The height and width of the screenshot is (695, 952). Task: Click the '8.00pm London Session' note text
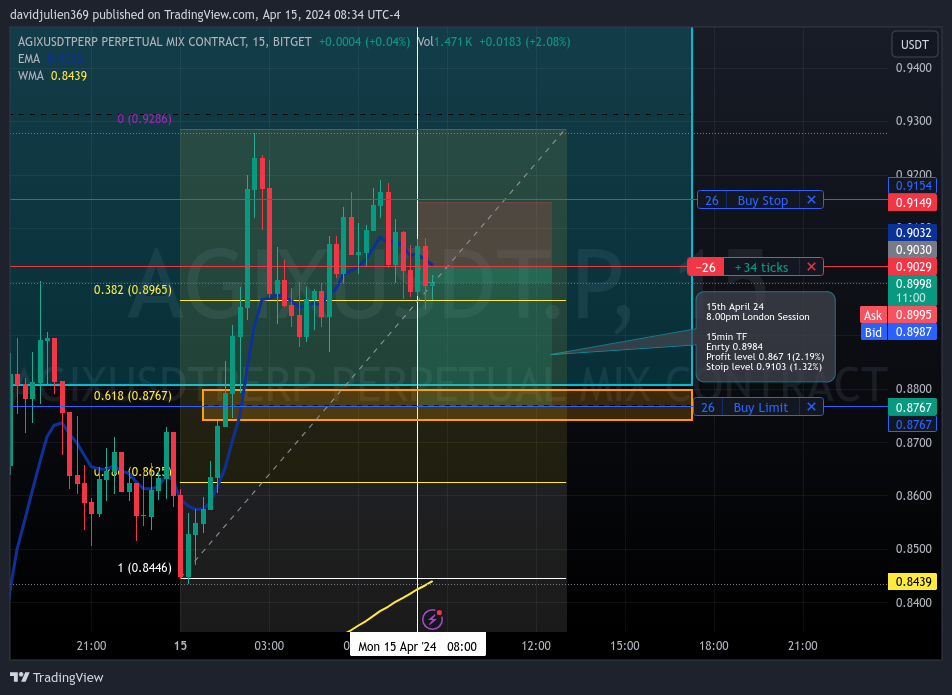tap(758, 317)
